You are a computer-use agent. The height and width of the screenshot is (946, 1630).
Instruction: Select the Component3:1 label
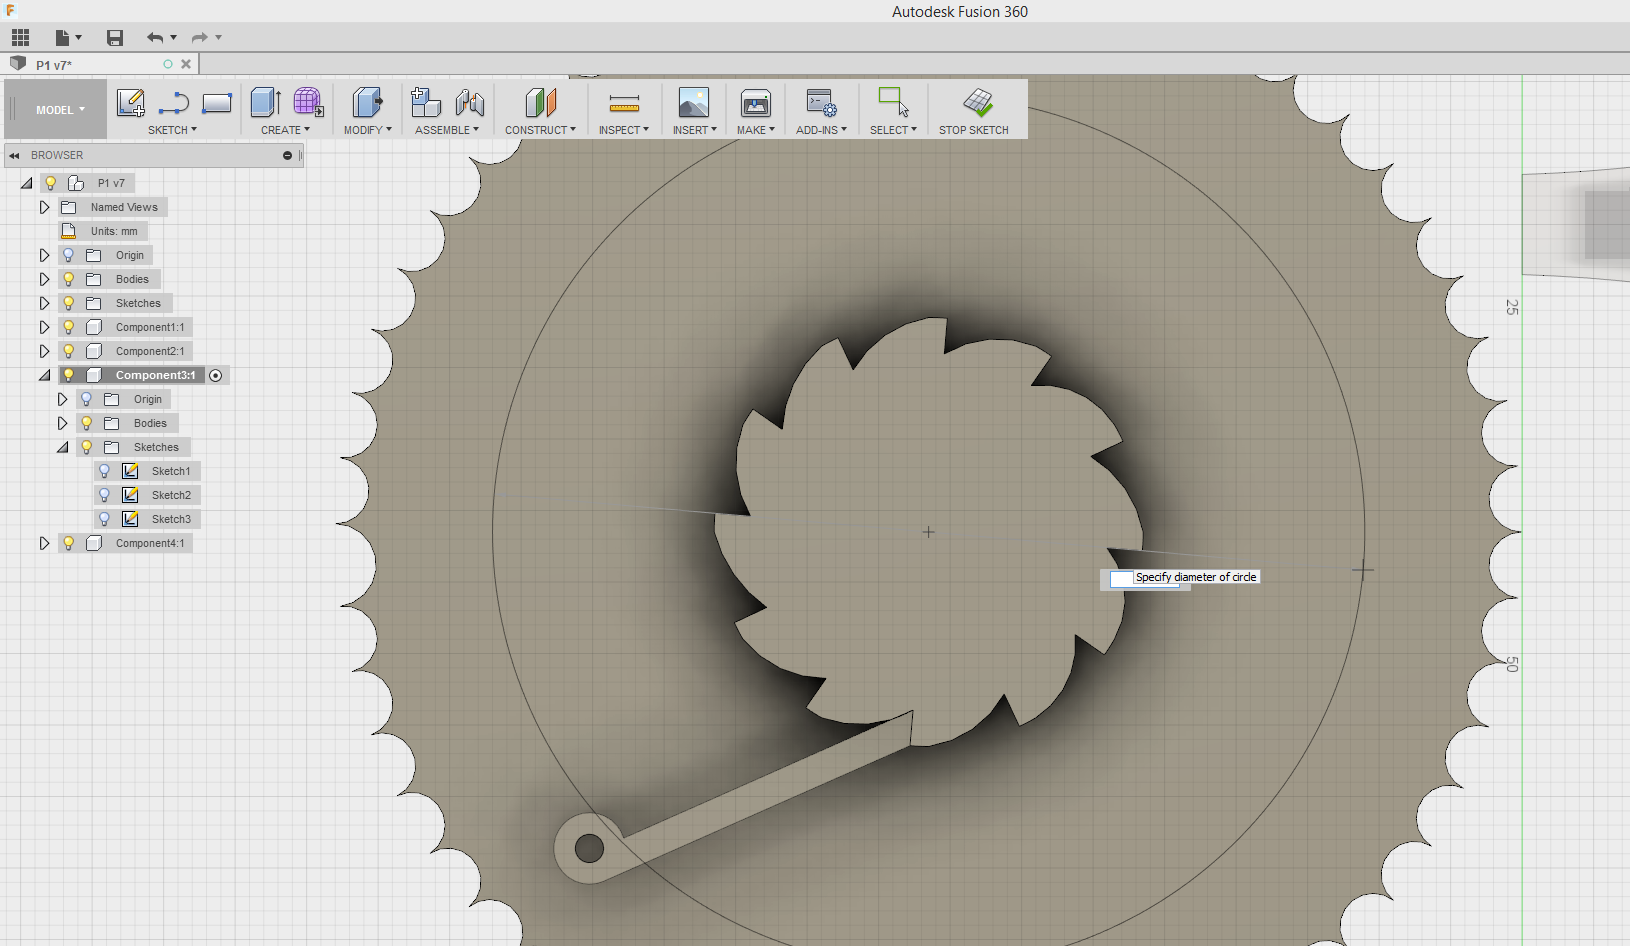155,375
